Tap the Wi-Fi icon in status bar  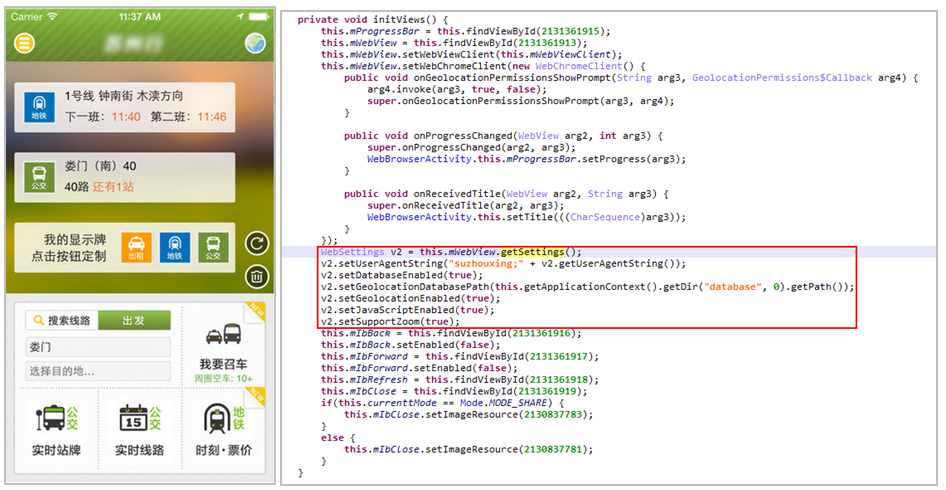pyautogui.click(x=52, y=17)
